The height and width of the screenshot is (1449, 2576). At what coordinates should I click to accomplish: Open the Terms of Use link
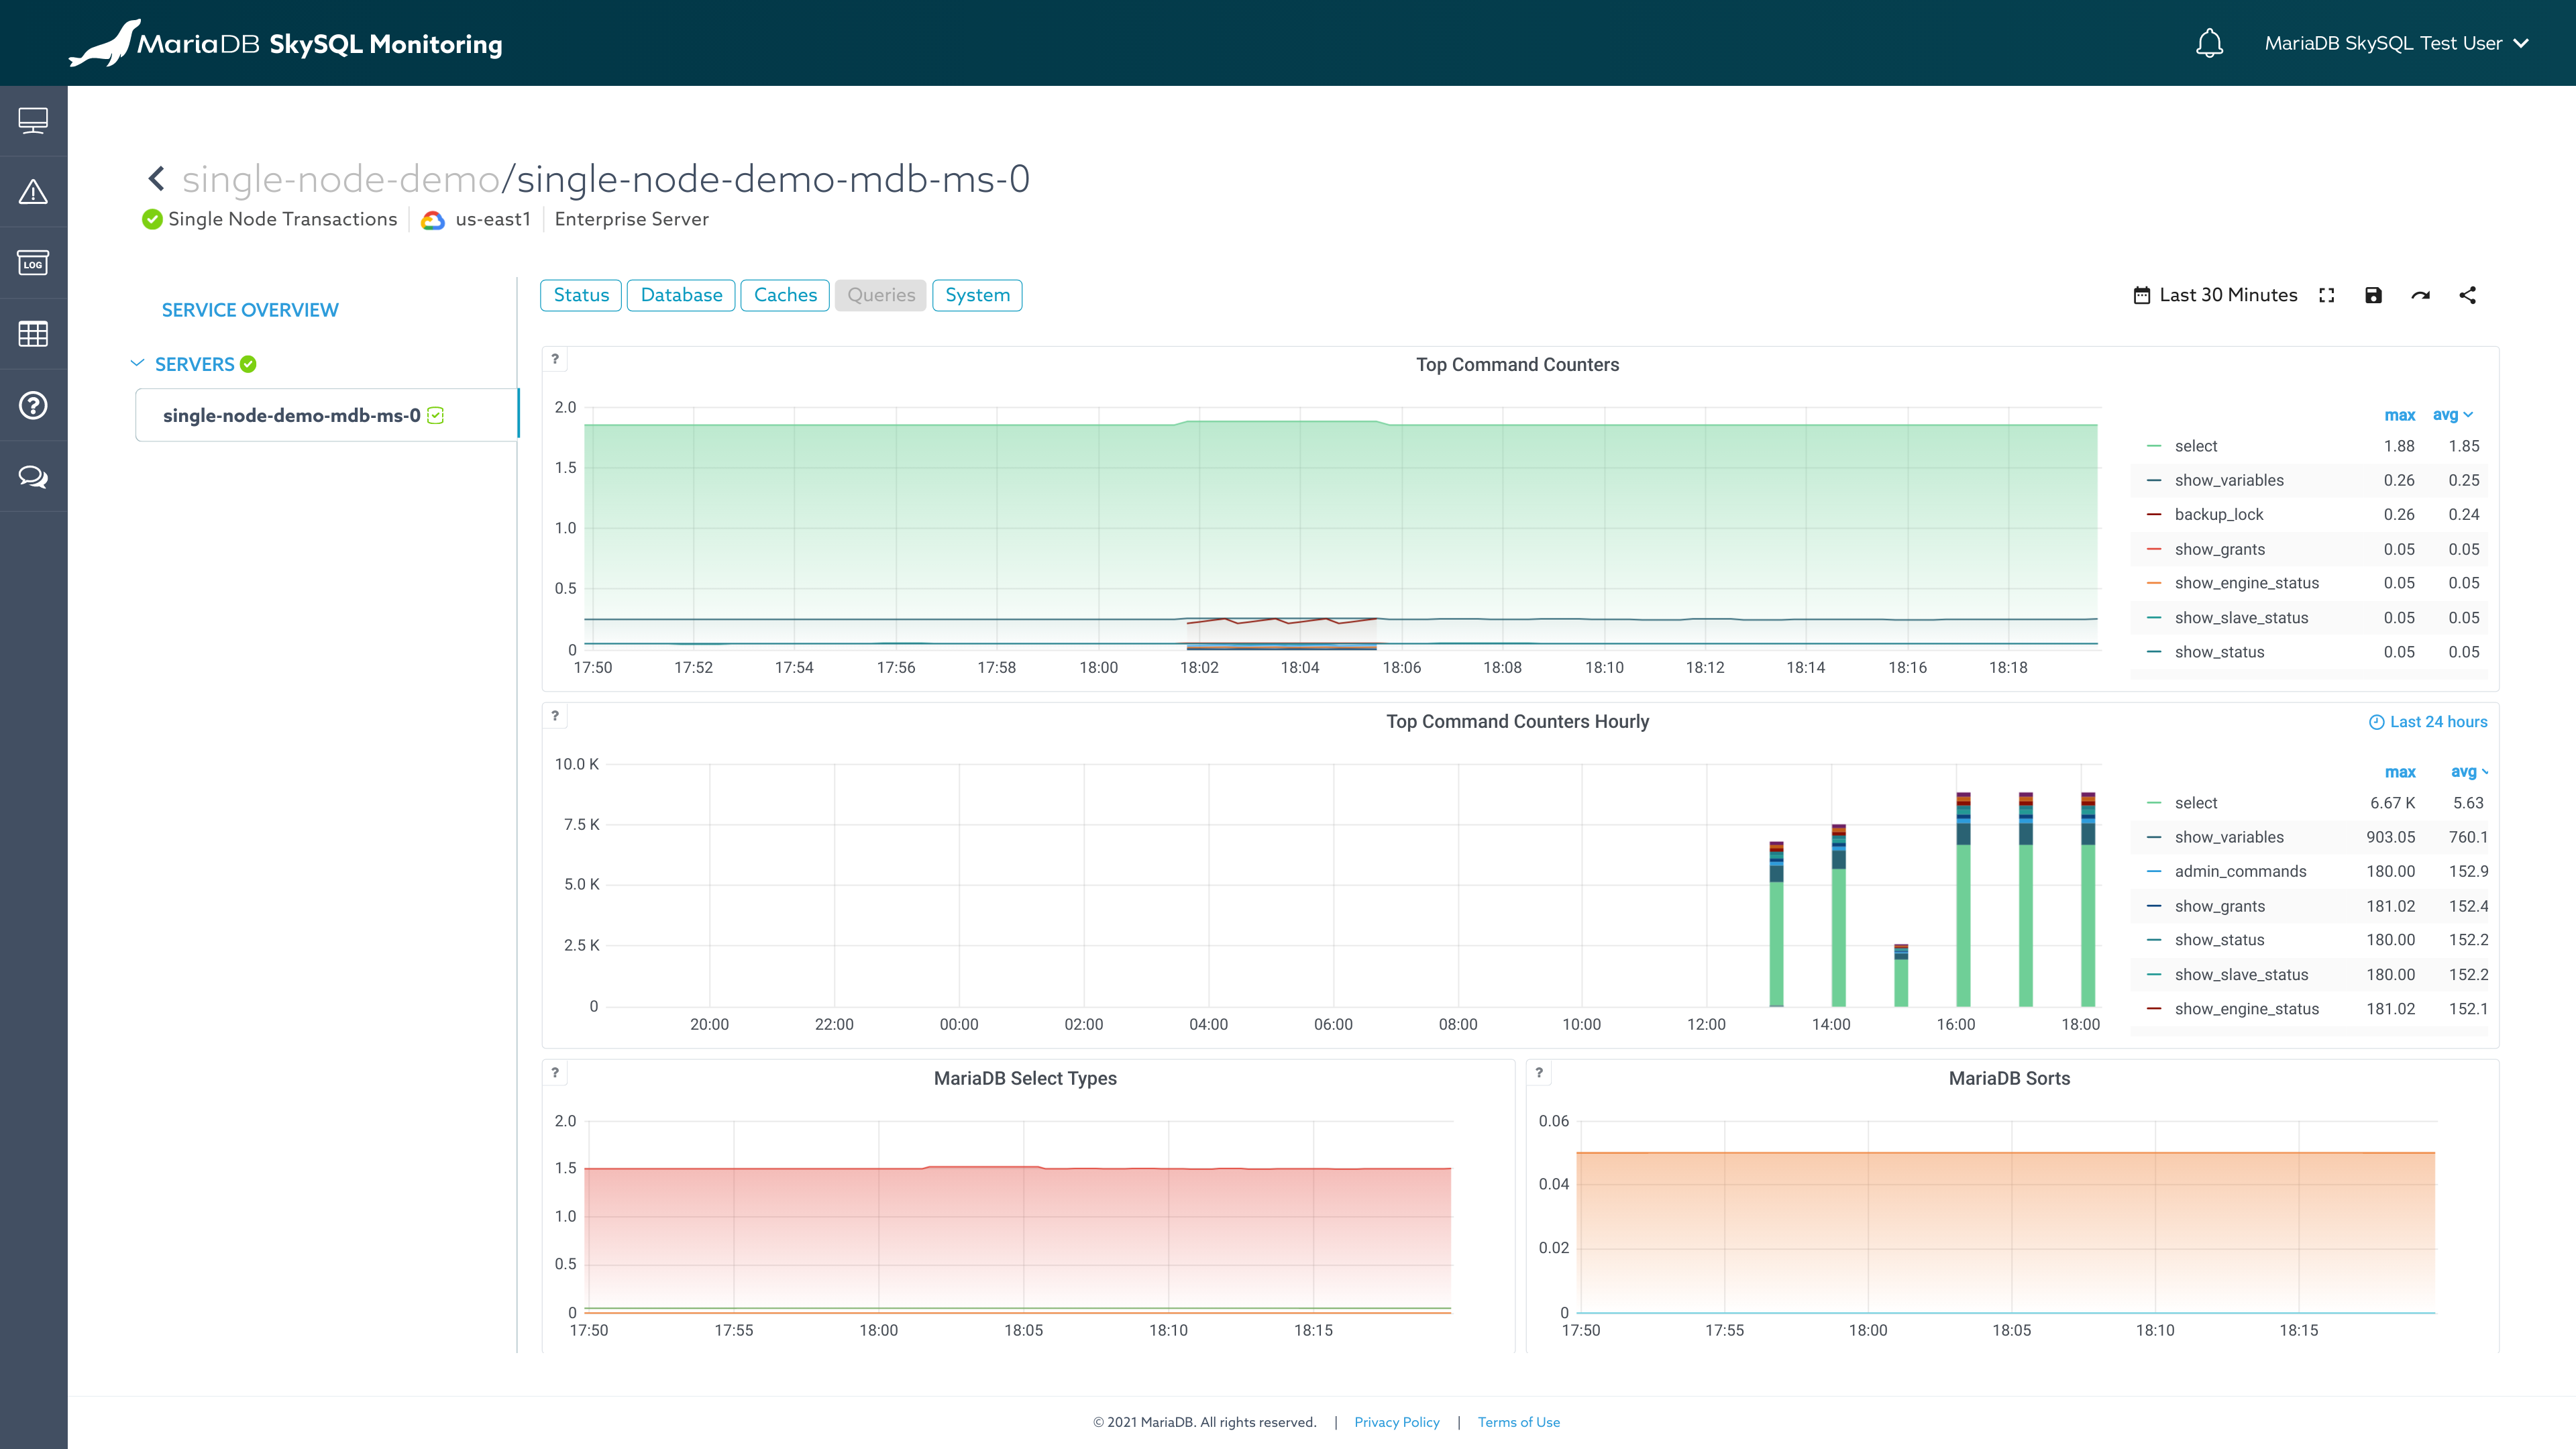click(1519, 1422)
